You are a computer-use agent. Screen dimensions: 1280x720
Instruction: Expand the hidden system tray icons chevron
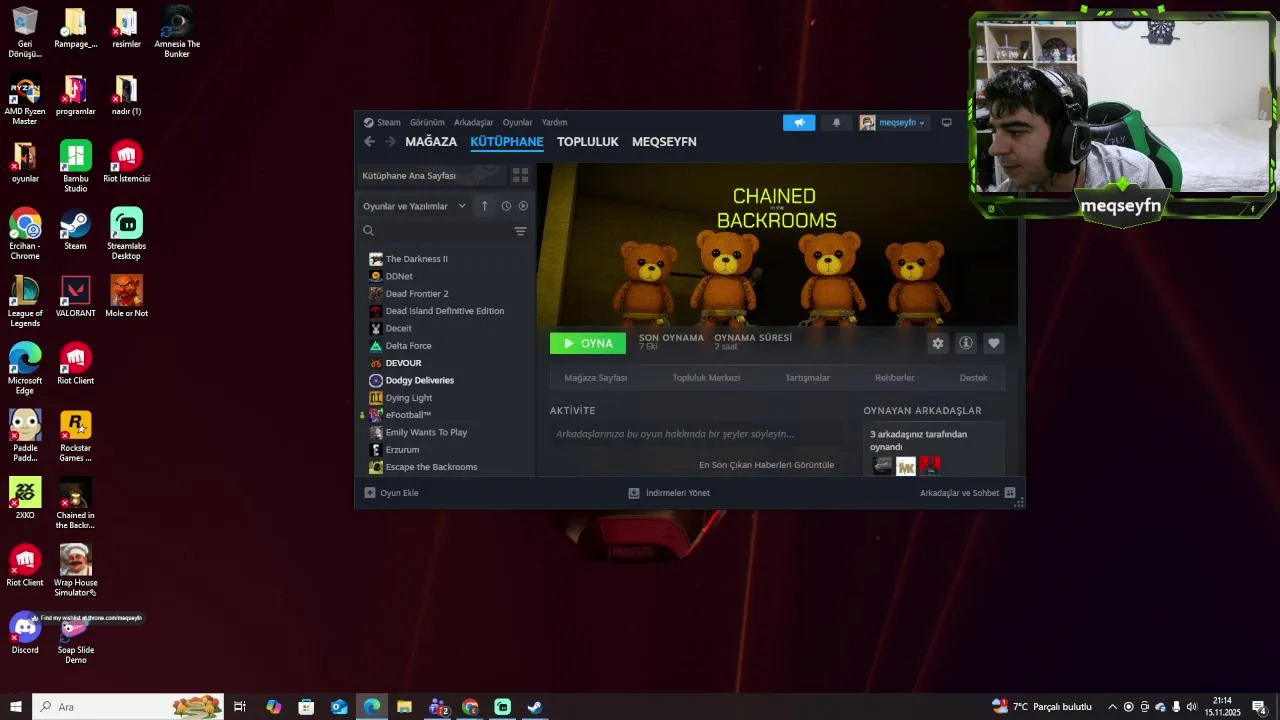pyautogui.click(x=1112, y=707)
